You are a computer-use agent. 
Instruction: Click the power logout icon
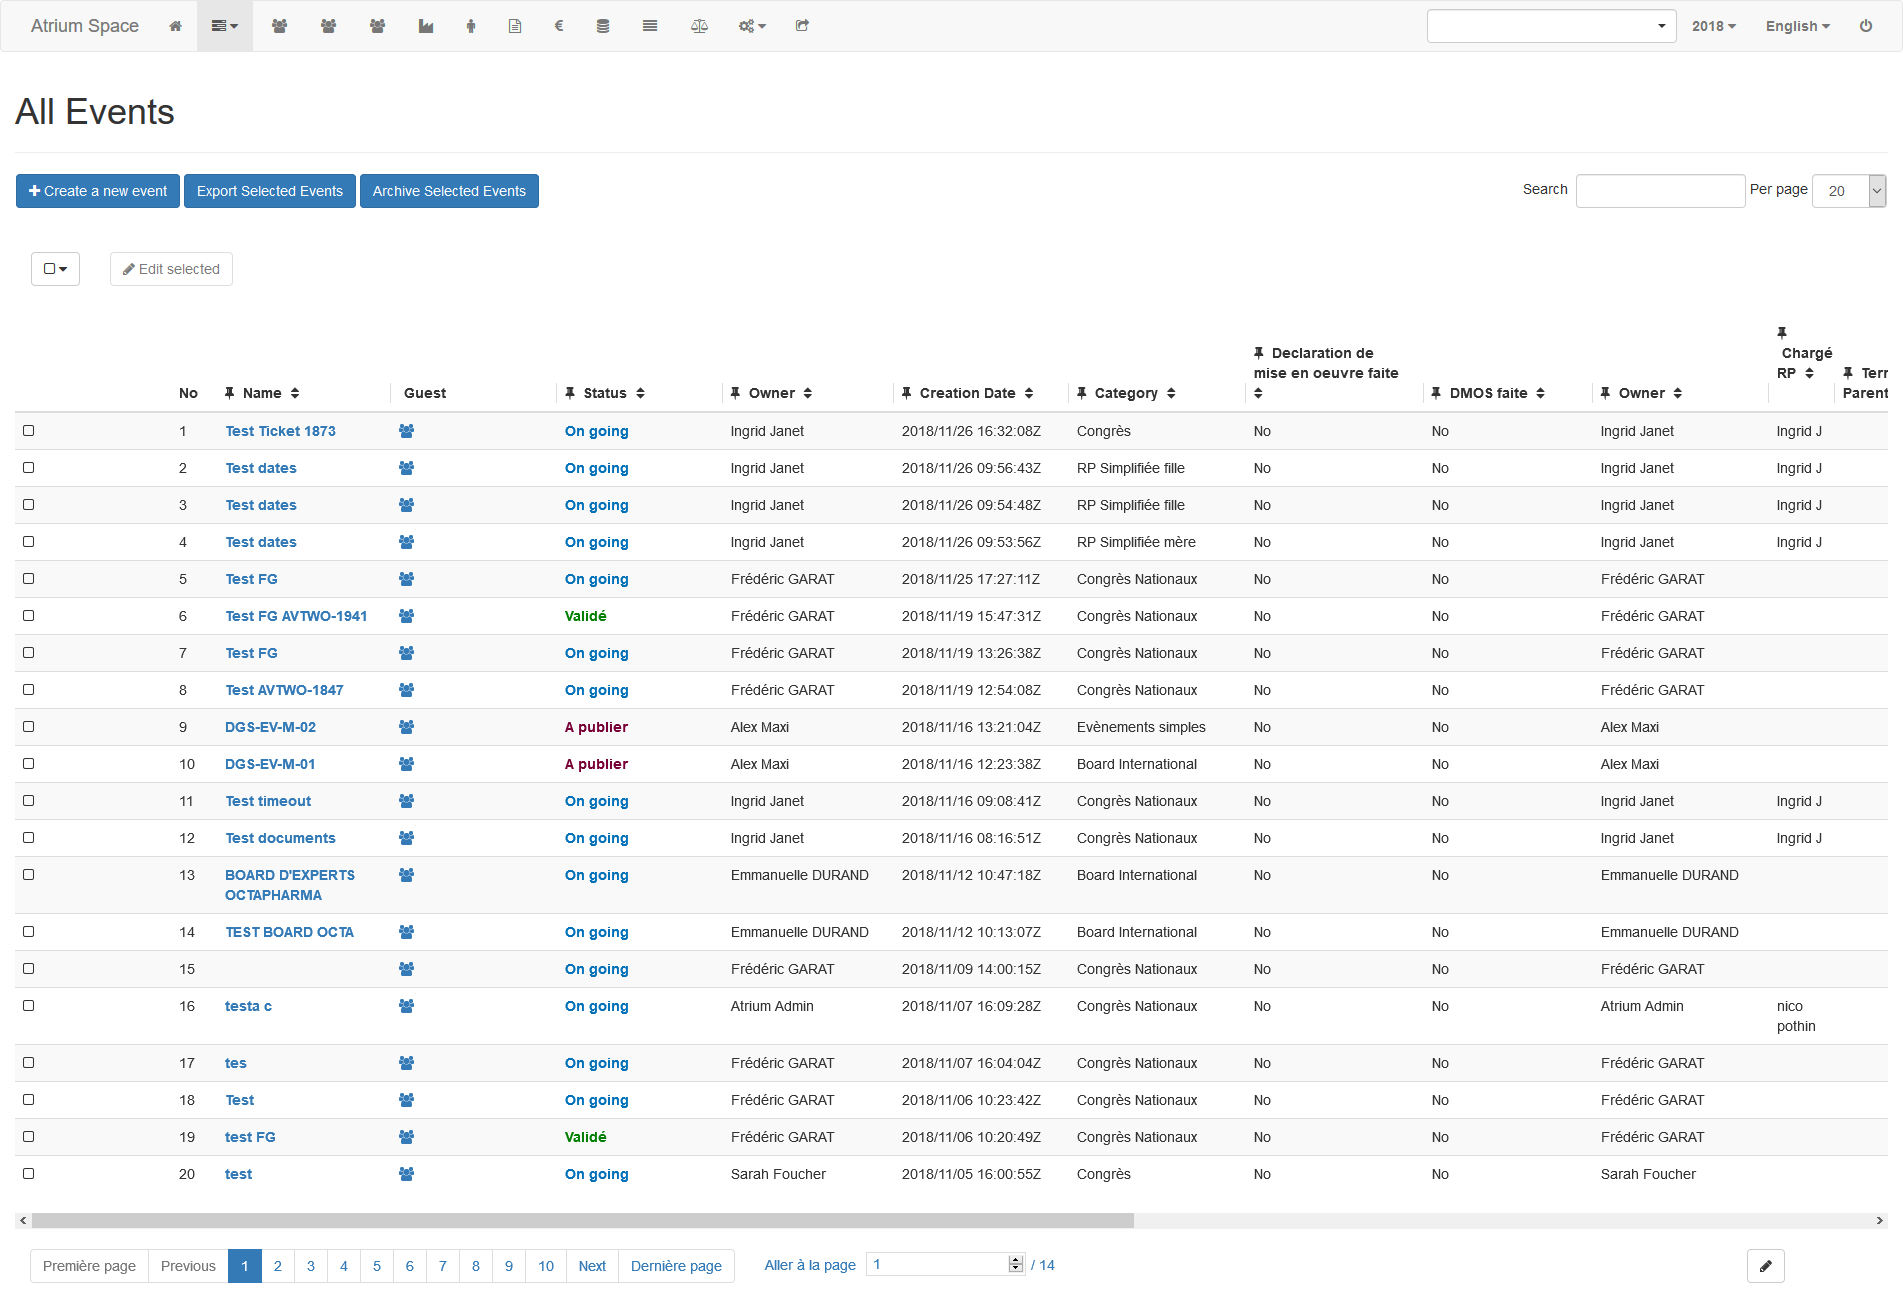pos(1866,26)
